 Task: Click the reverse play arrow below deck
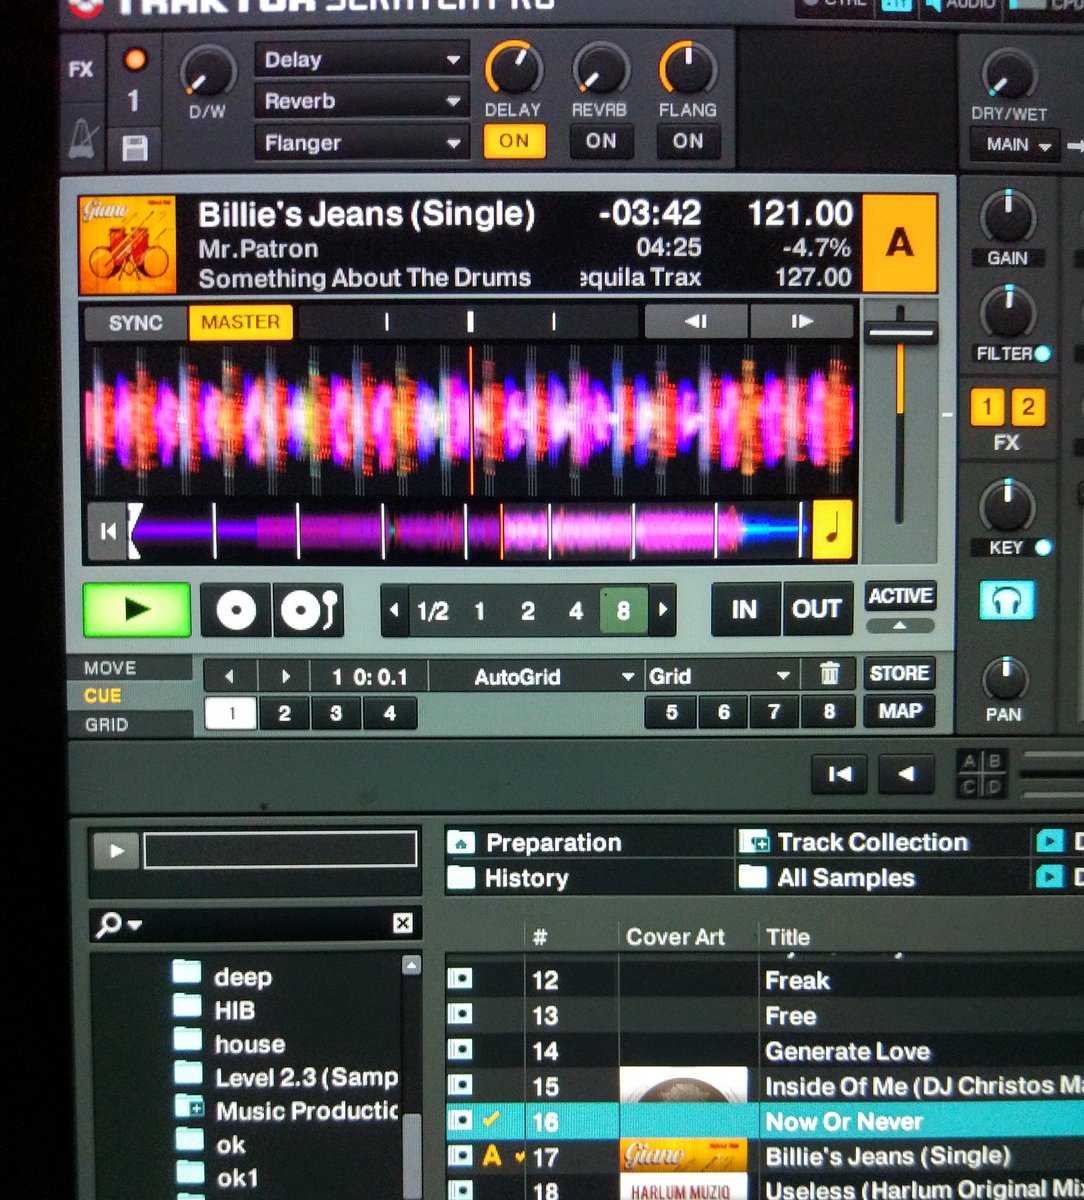click(906, 773)
